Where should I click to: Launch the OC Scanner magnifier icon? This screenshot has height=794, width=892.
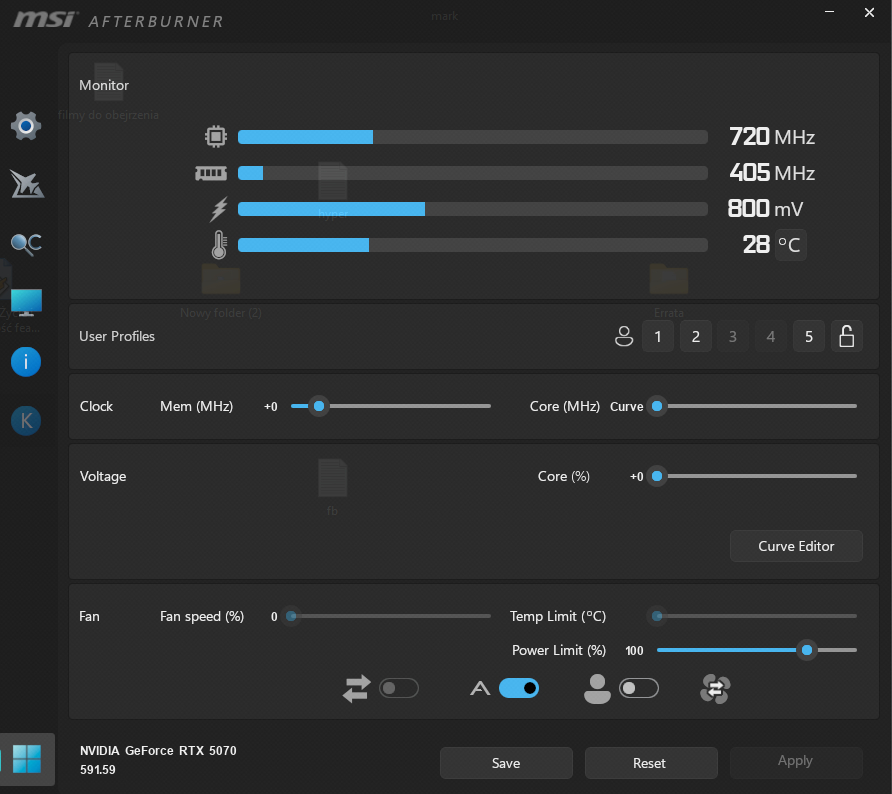click(x=26, y=243)
